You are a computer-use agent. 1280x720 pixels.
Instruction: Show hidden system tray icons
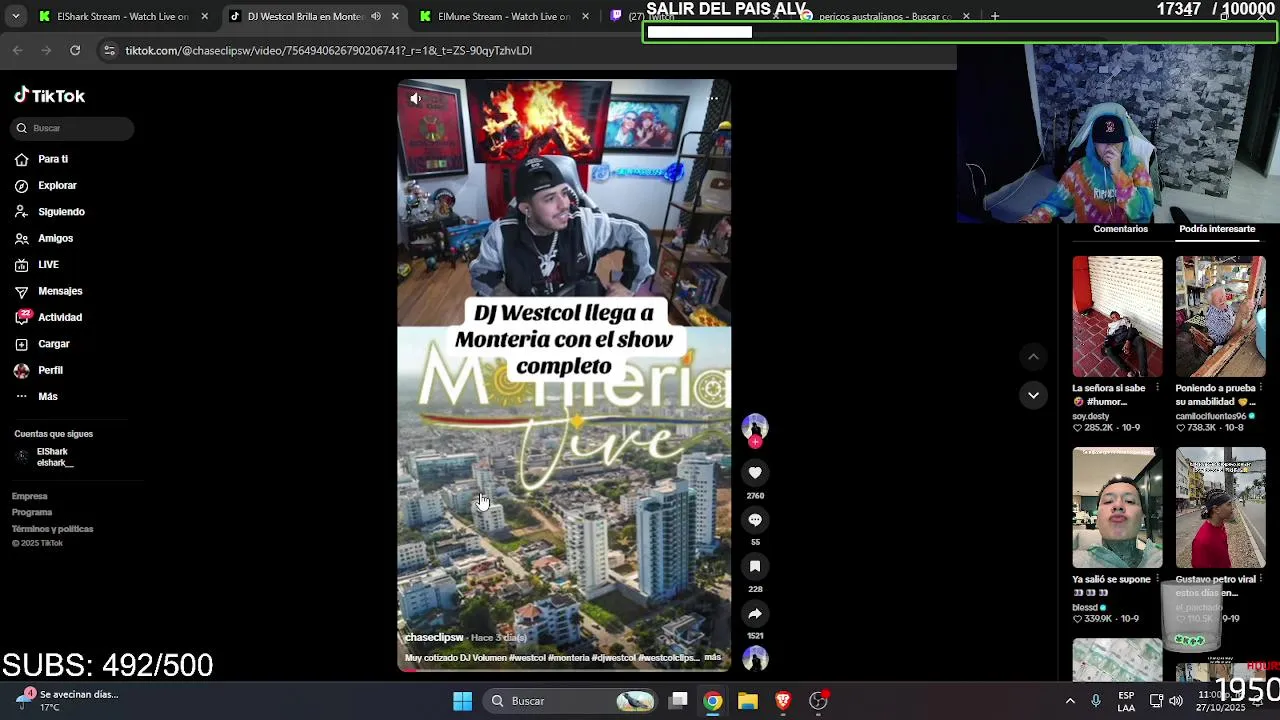[x=1070, y=701]
